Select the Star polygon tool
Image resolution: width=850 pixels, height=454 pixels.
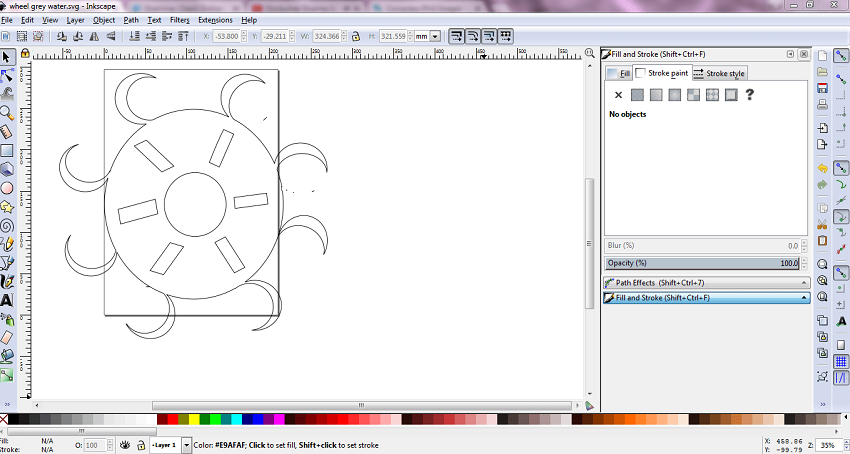tap(7, 207)
